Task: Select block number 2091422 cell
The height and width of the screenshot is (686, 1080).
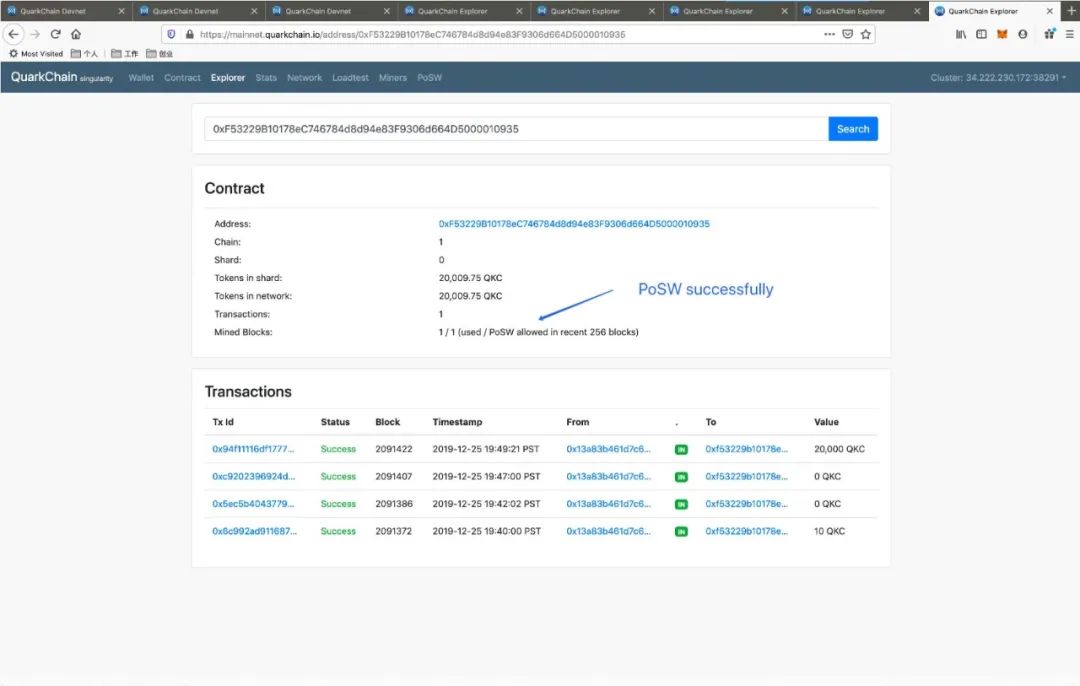Action: tap(394, 449)
